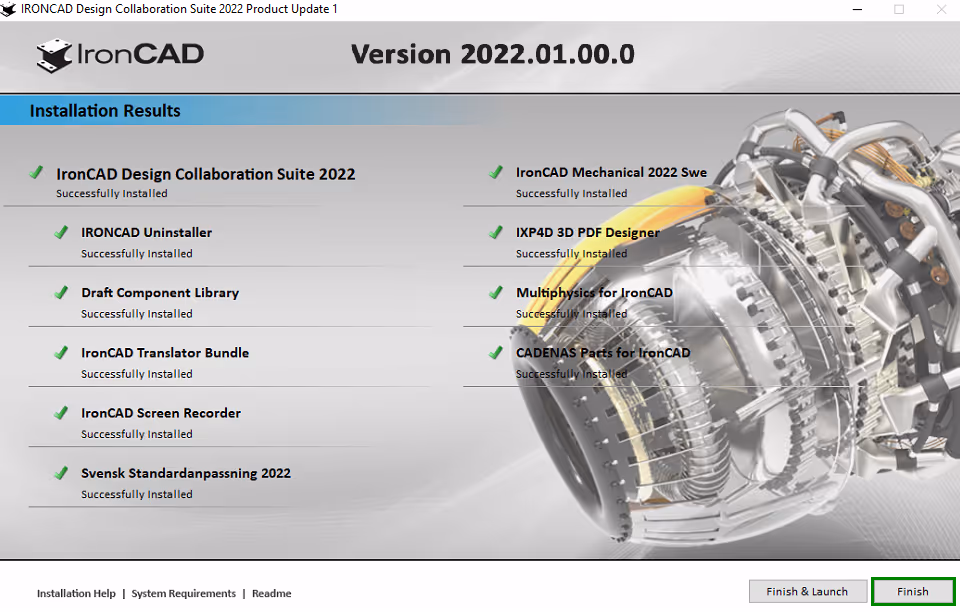Click the Finish & Launch button

808,591
